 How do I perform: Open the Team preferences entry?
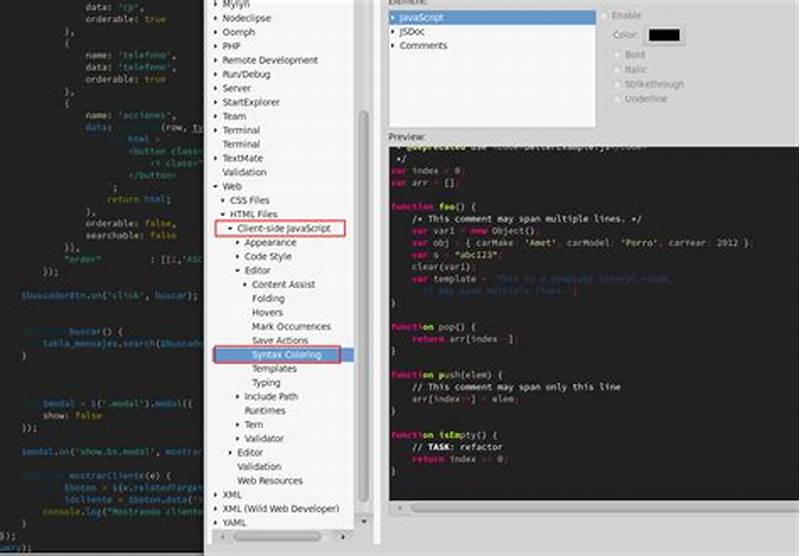click(234, 116)
